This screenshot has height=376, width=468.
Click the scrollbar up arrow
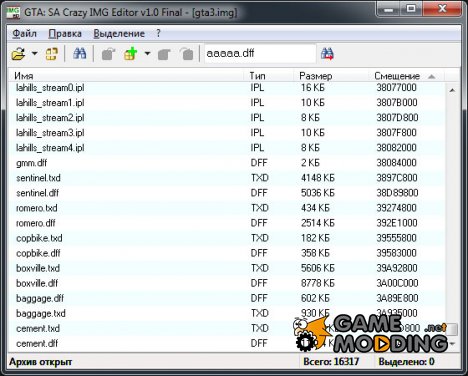click(x=452, y=90)
